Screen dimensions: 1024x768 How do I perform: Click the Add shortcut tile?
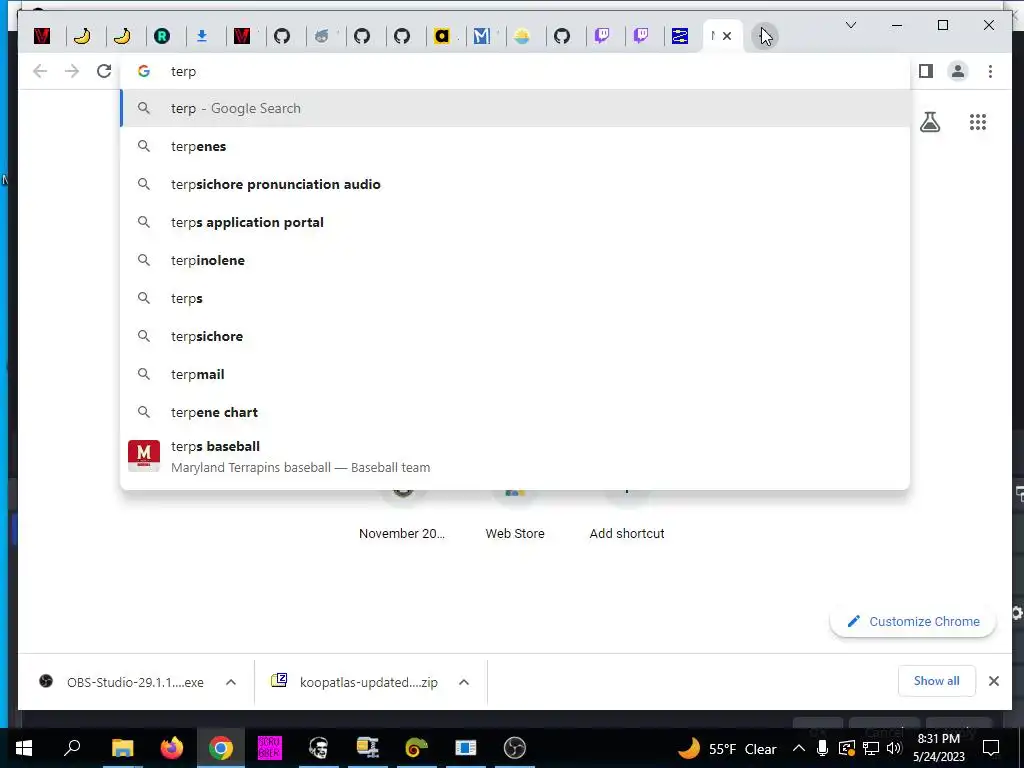click(627, 516)
